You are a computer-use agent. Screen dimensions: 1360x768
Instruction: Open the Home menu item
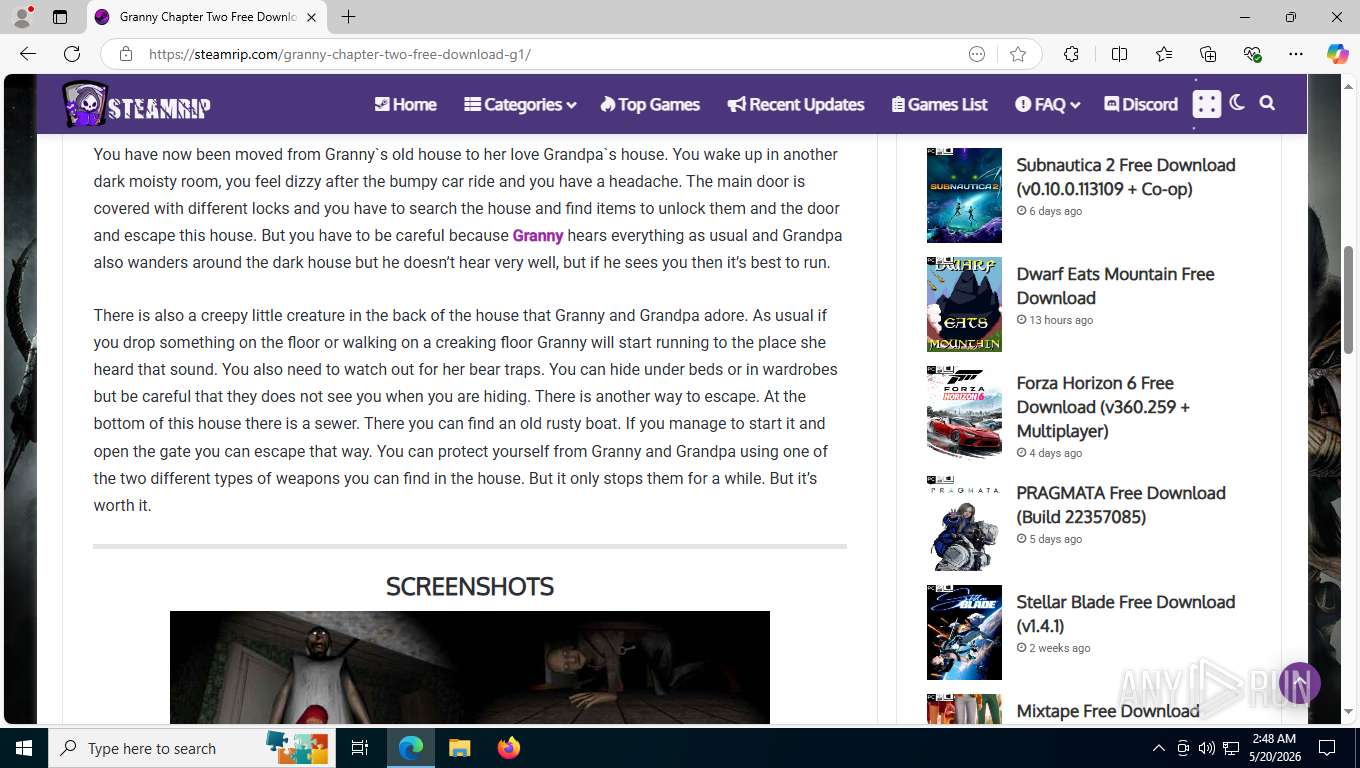pyautogui.click(x=405, y=104)
